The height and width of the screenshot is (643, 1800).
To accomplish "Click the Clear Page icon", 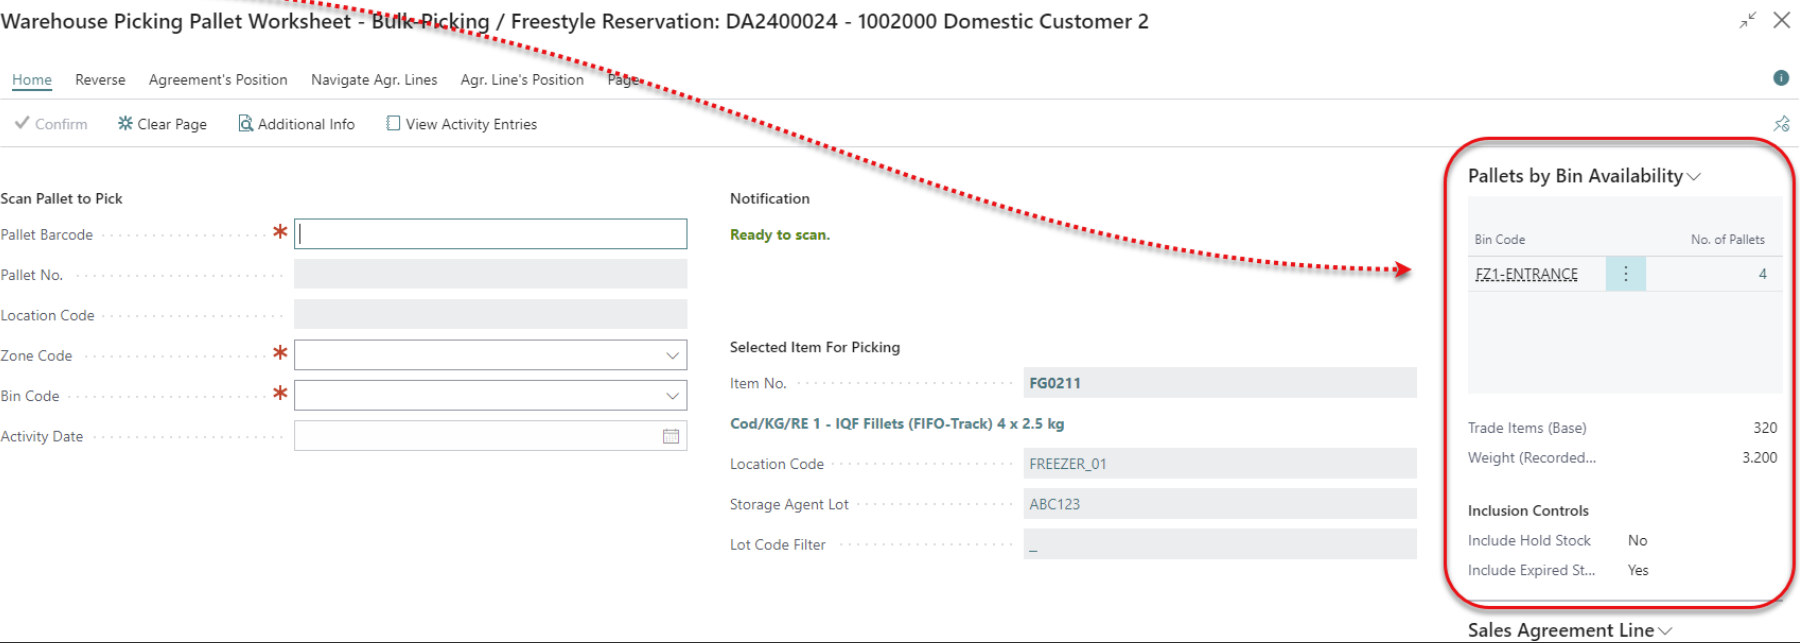I will pos(125,124).
